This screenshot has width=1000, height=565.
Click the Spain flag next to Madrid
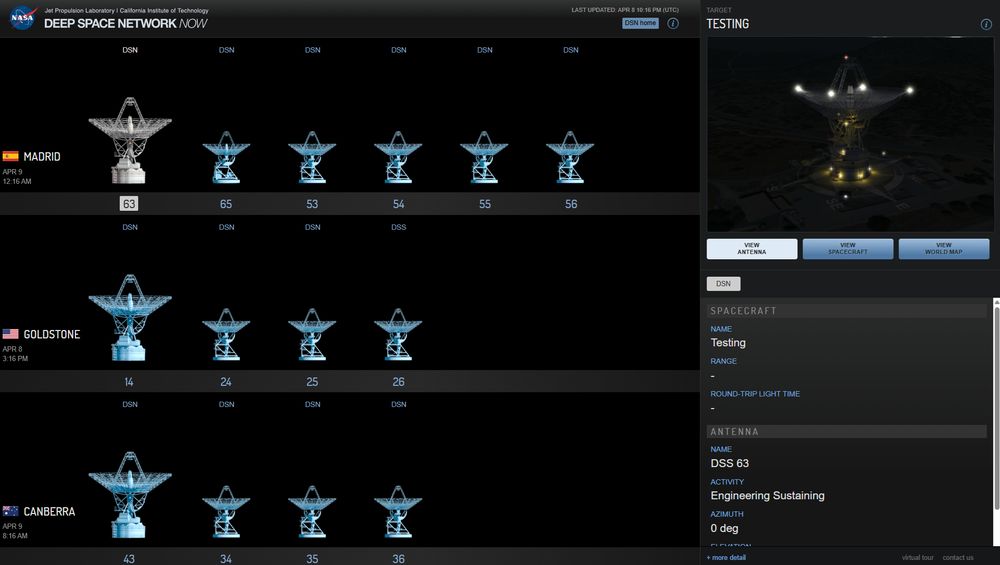coord(10,156)
